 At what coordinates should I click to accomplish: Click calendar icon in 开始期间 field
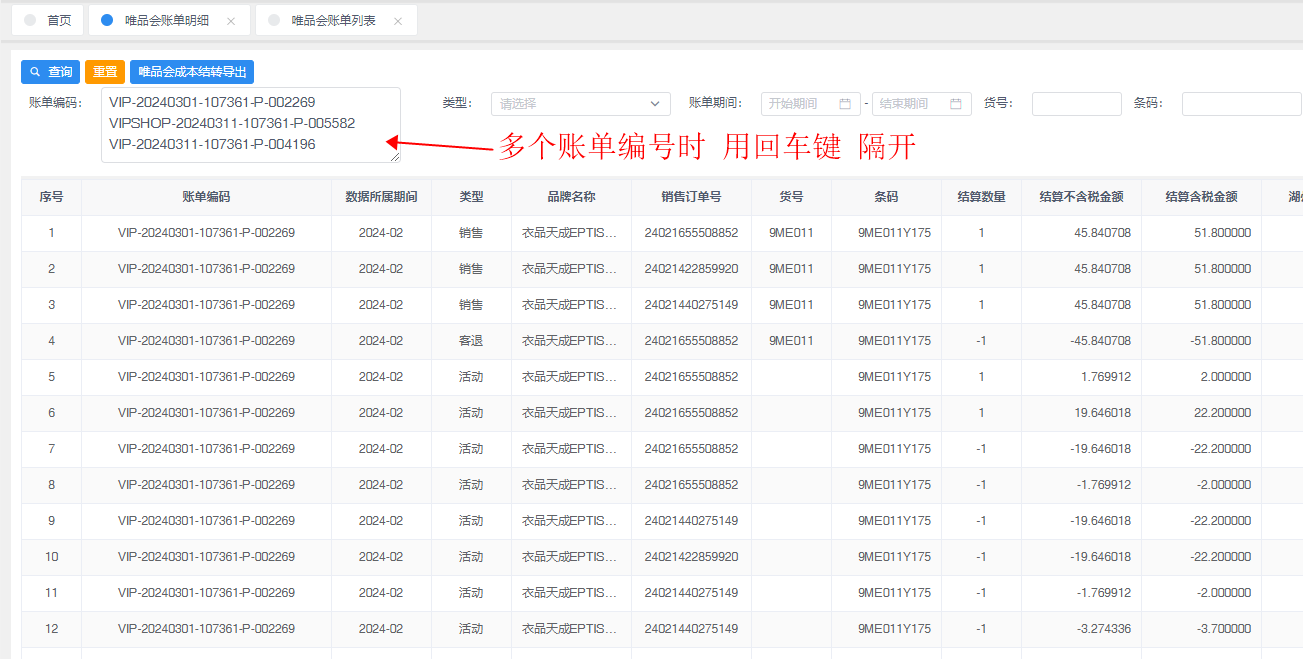point(845,104)
